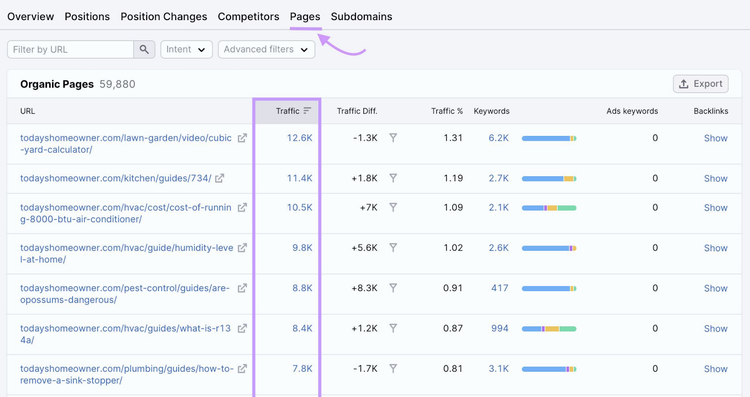Viewport: 750px width, 397px height.
Task: Click the 8.8K traffic value
Action: coord(302,287)
